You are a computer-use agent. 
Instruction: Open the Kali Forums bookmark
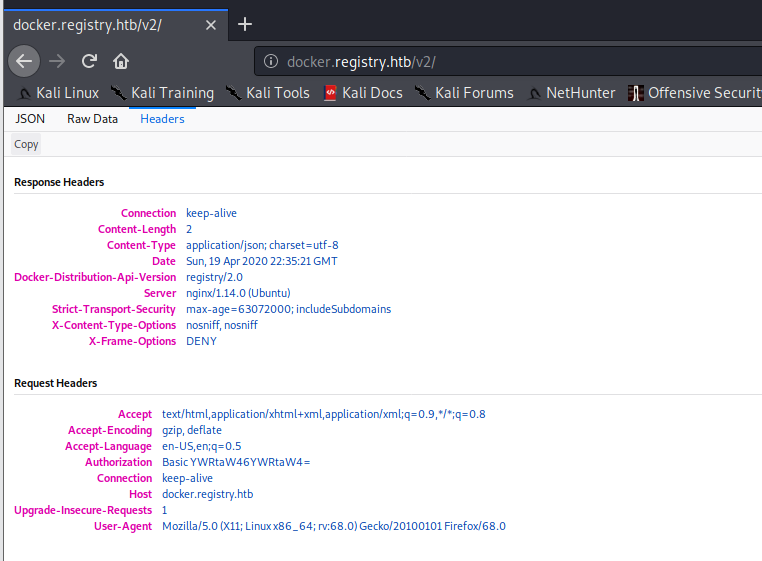coord(464,93)
